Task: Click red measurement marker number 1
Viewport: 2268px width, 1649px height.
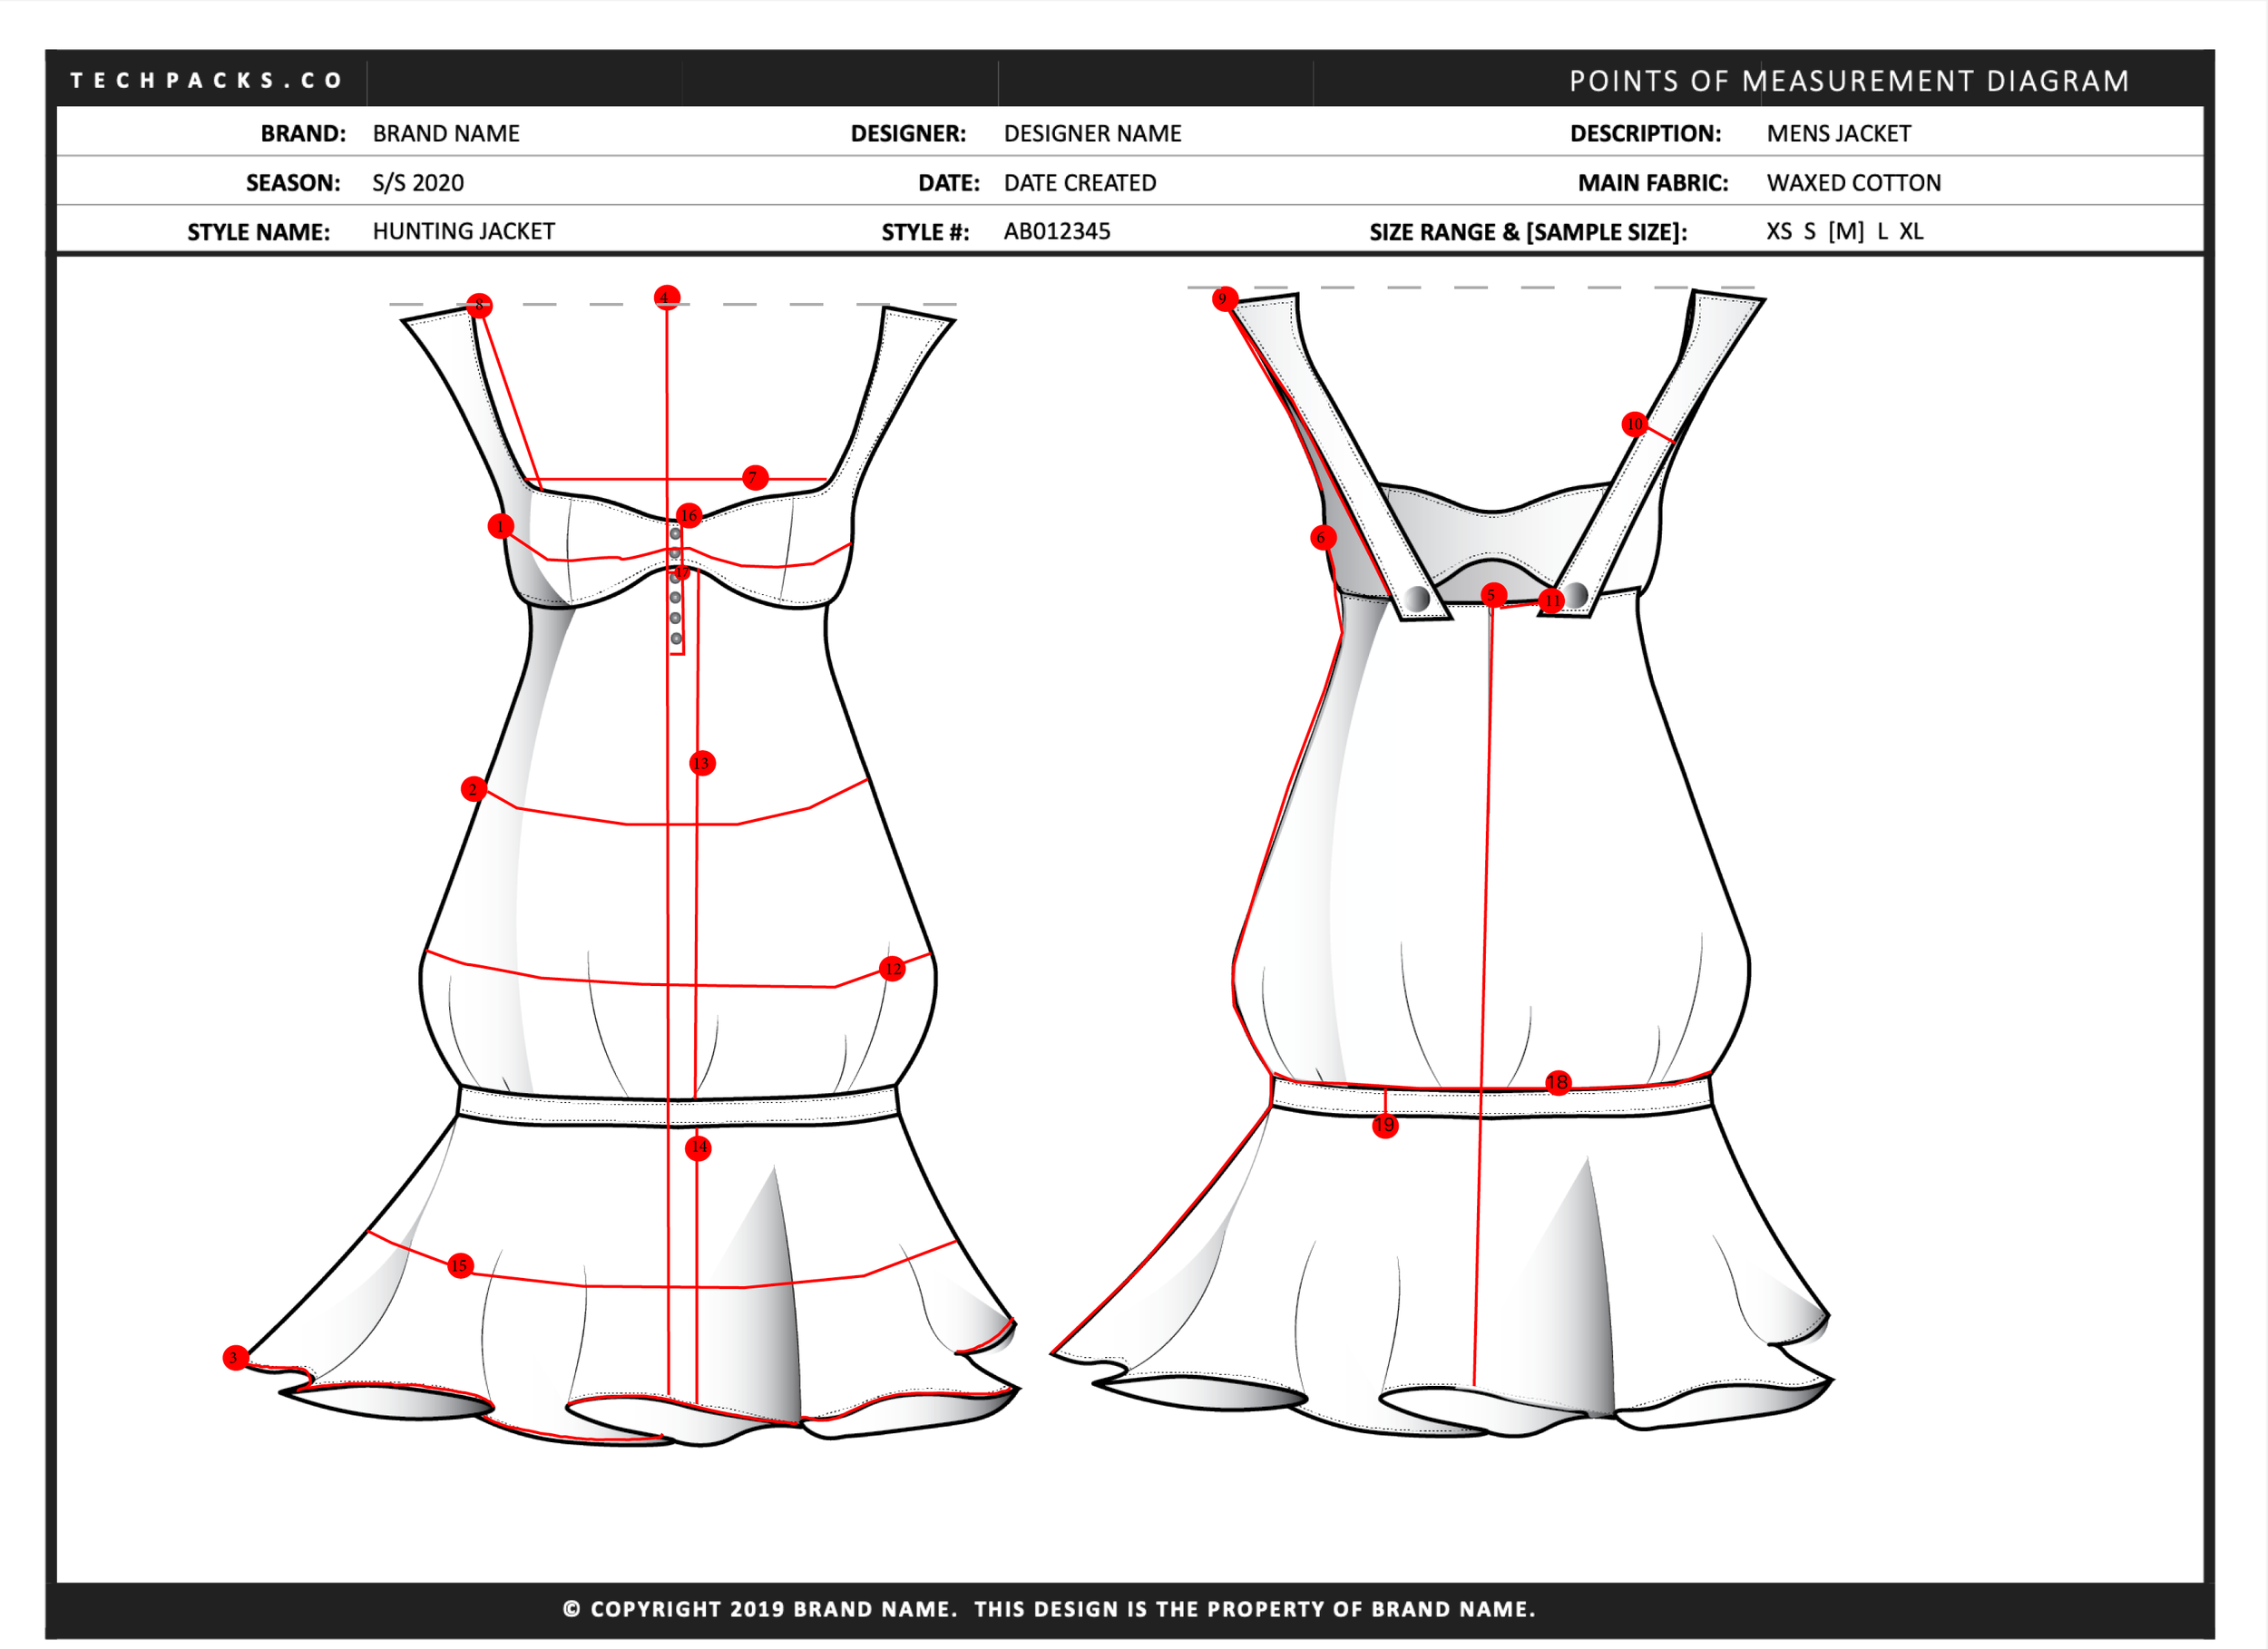Action: click(x=500, y=526)
